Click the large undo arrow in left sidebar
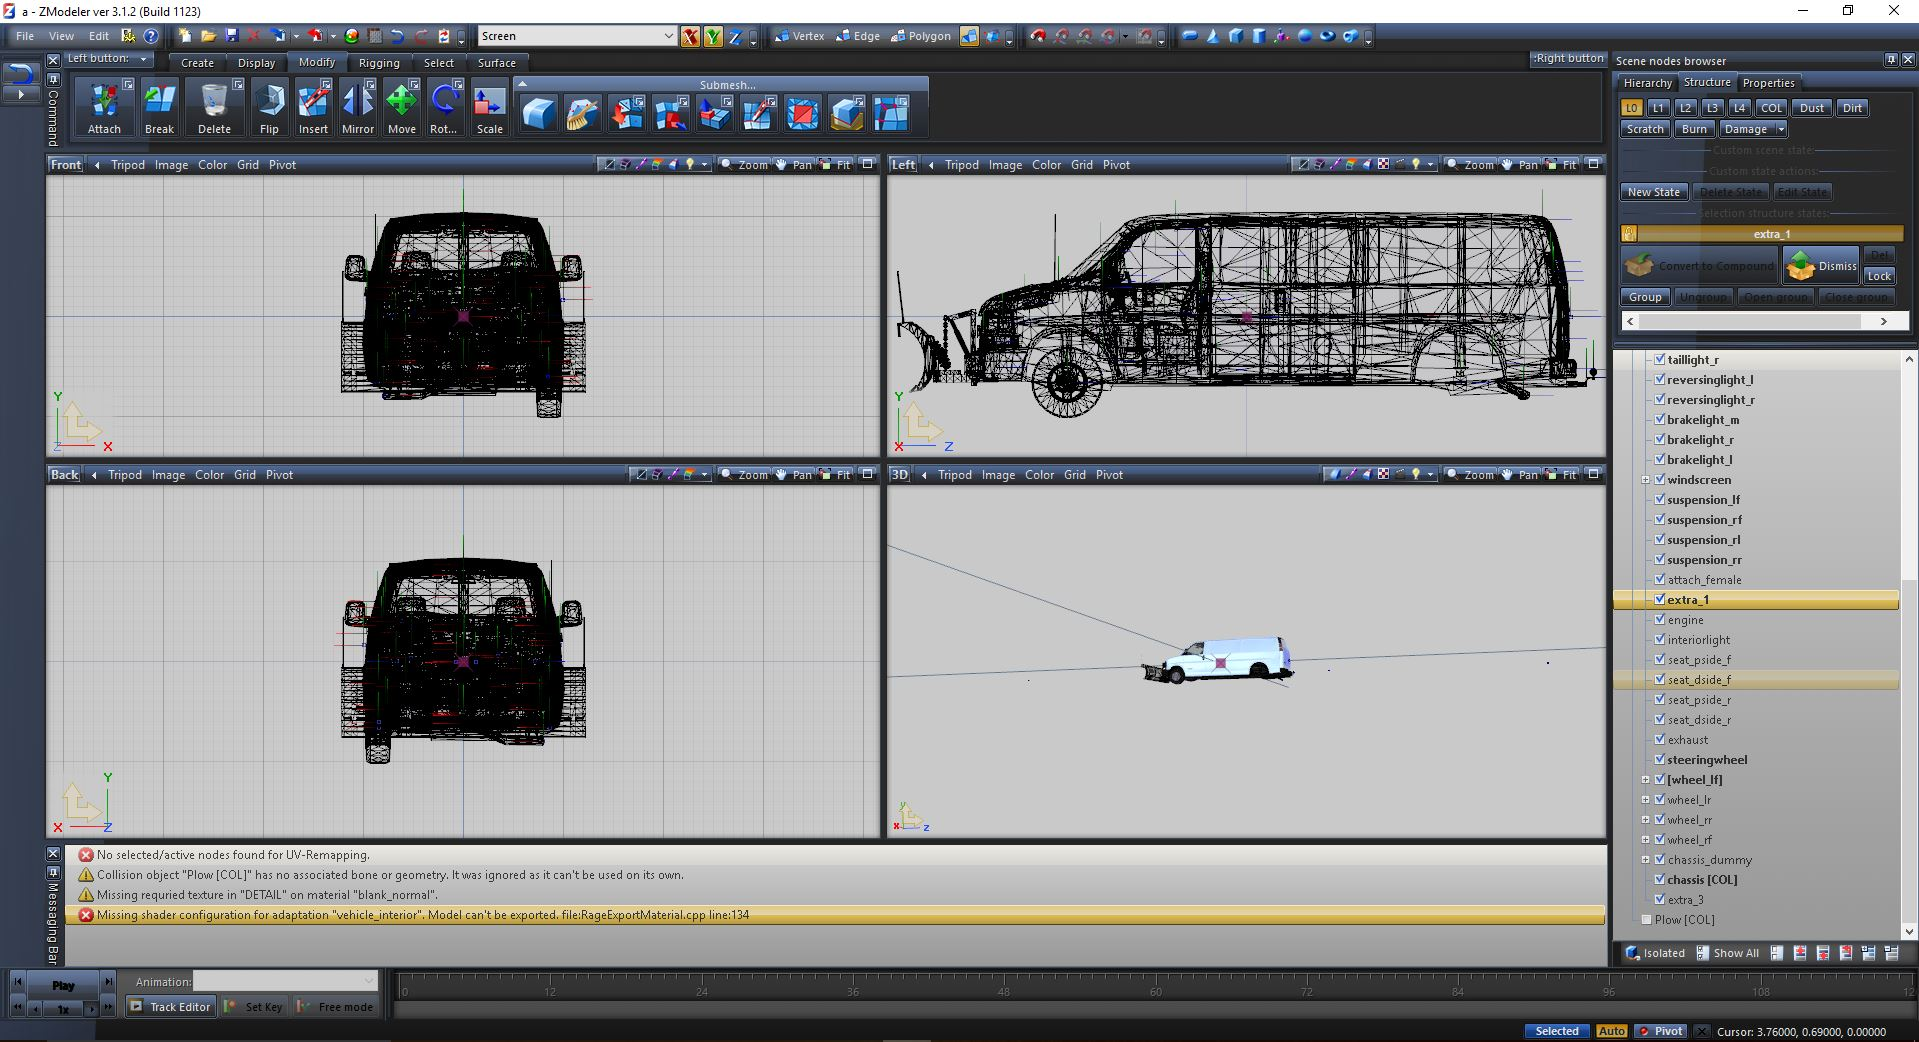This screenshot has height=1042, width=1919. [20, 73]
